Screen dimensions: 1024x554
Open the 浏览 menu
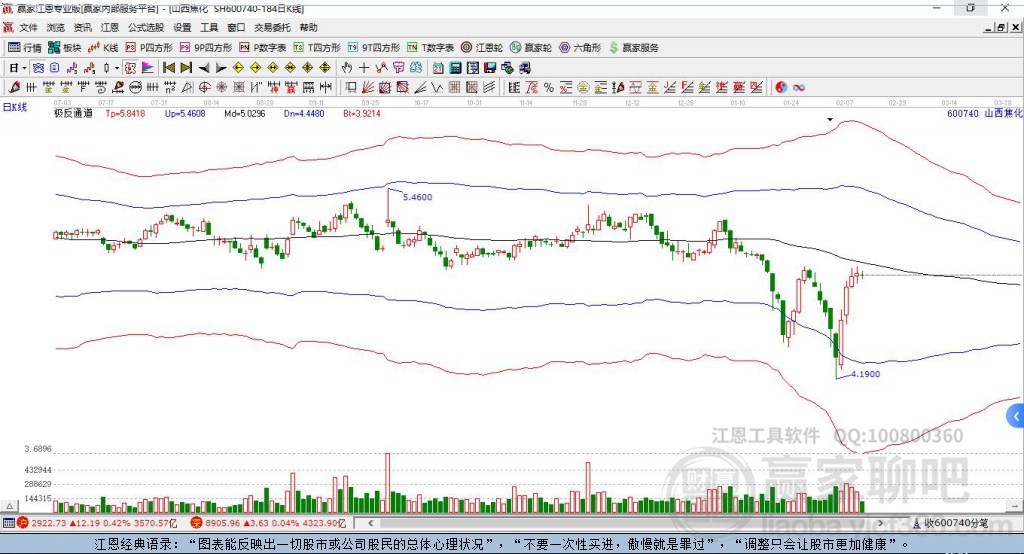[56, 27]
